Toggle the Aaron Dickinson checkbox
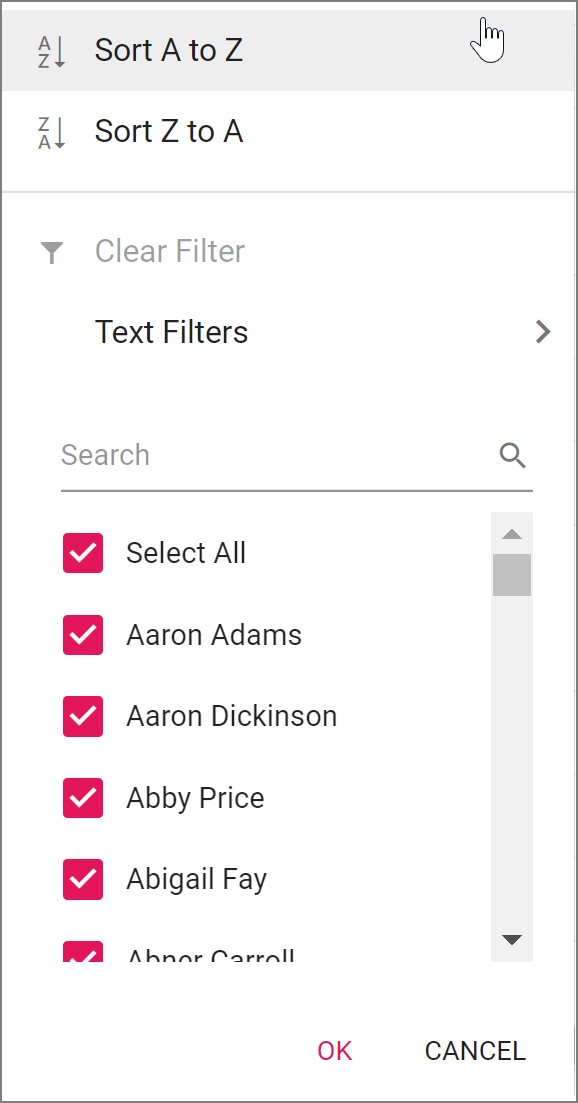This screenshot has width=578, height=1103. click(x=83, y=716)
